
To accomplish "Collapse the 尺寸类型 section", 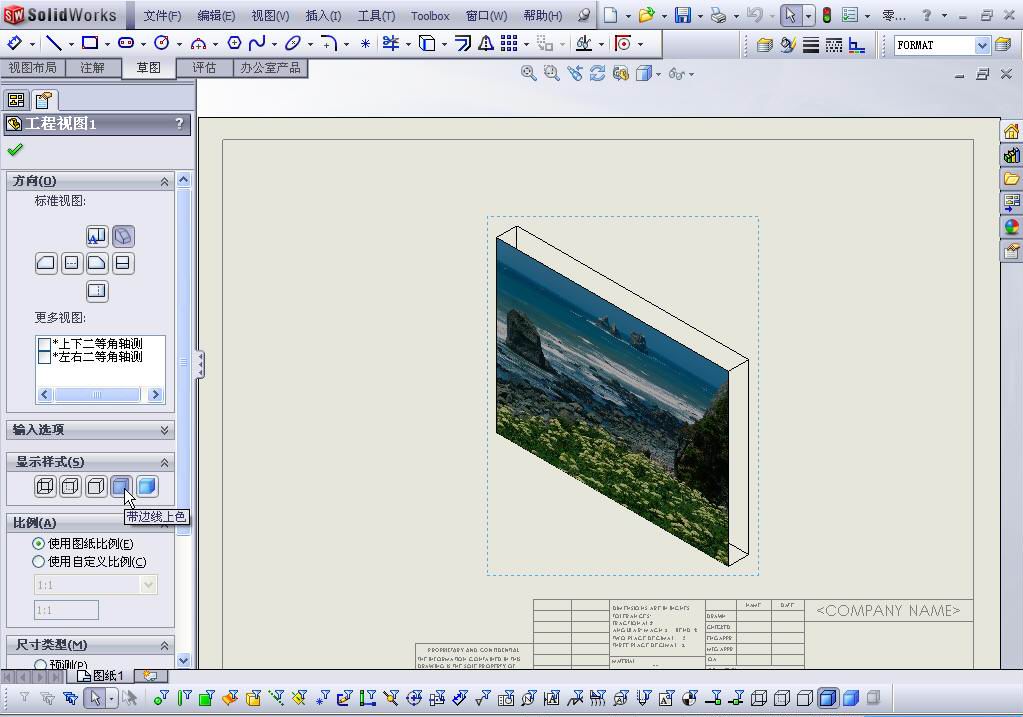I will [x=164, y=645].
